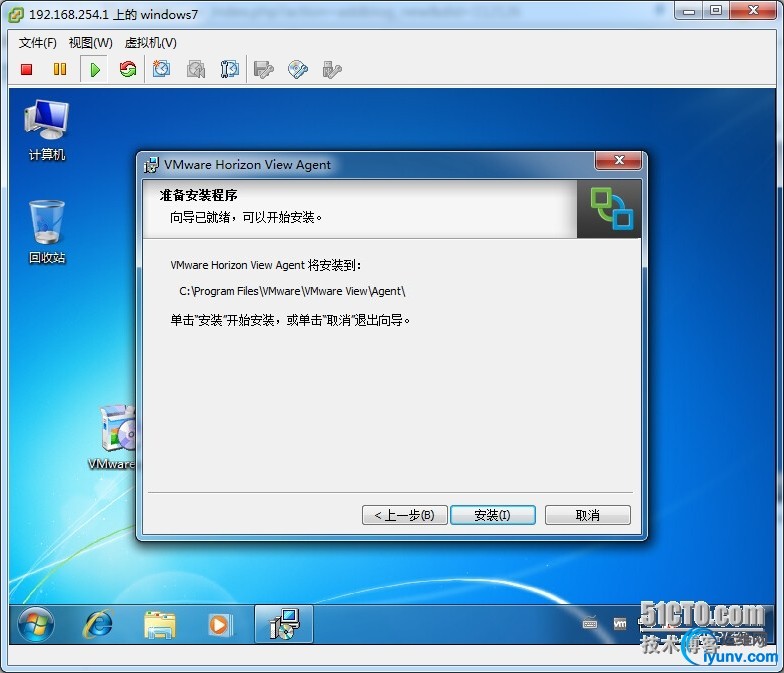The image size is (784, 673).
Task: Open Windows Explorer from the taskbar
Action: [x=160, y=624]
